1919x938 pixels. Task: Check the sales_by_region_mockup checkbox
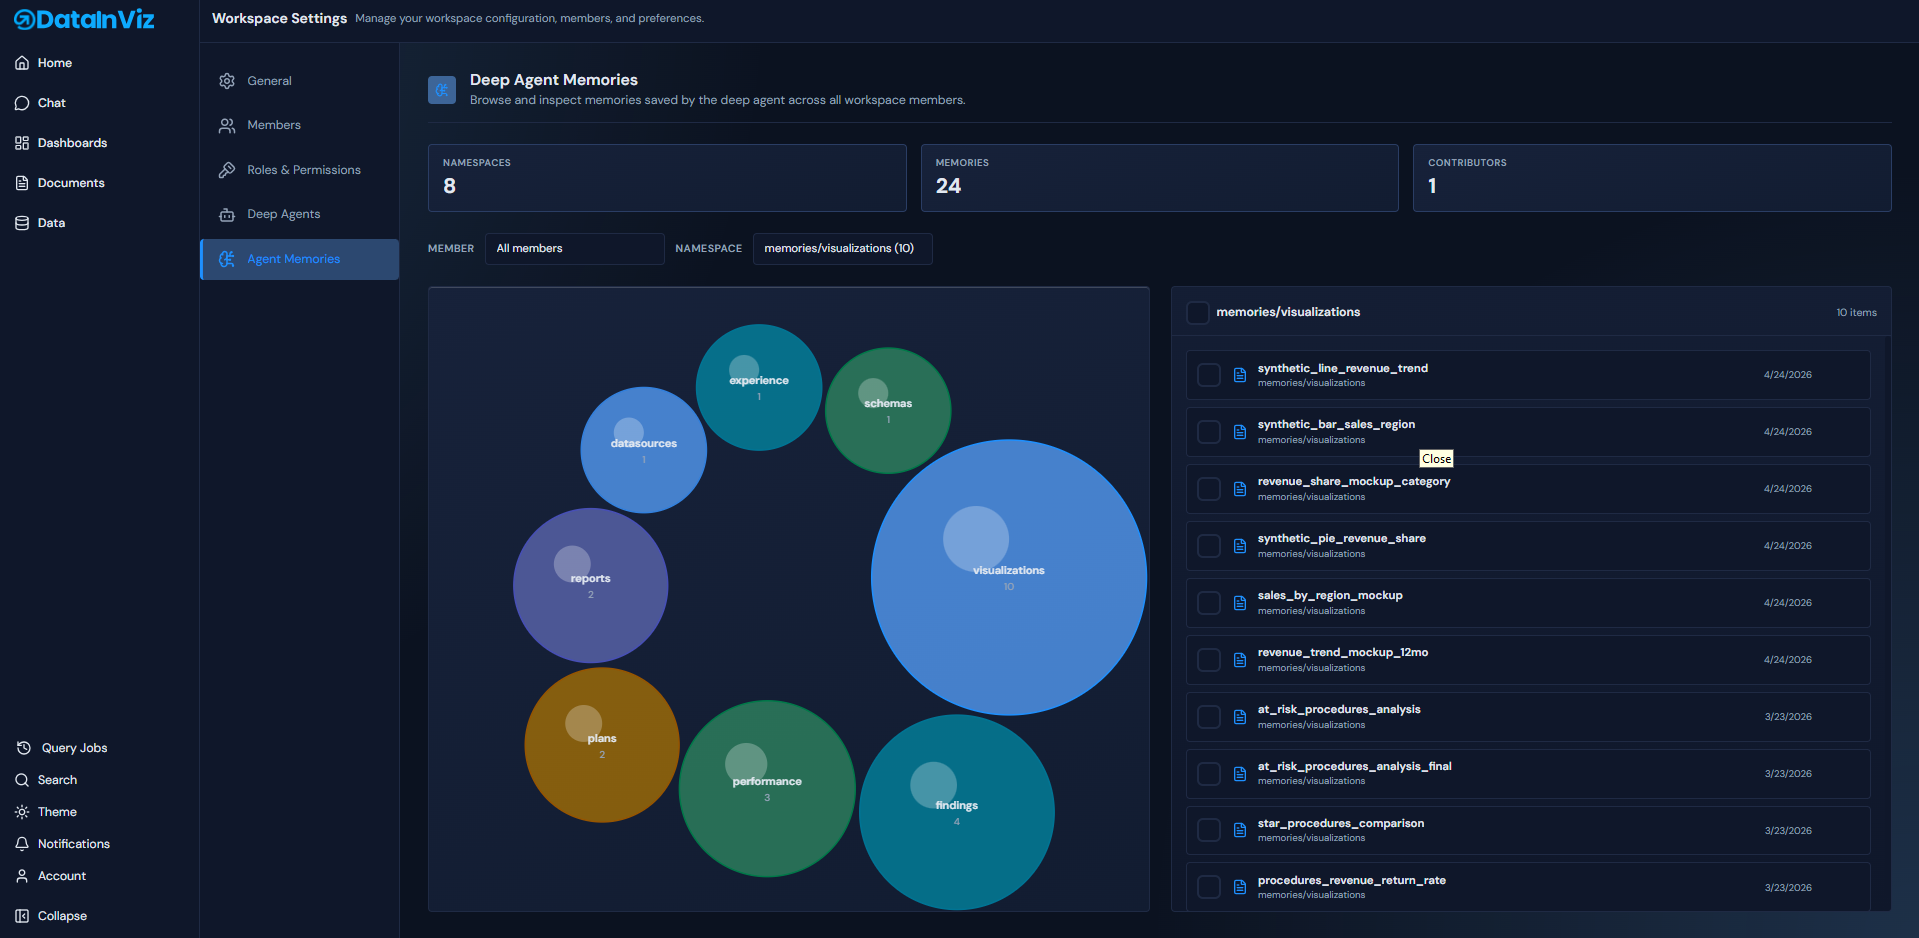[1209, 603]
